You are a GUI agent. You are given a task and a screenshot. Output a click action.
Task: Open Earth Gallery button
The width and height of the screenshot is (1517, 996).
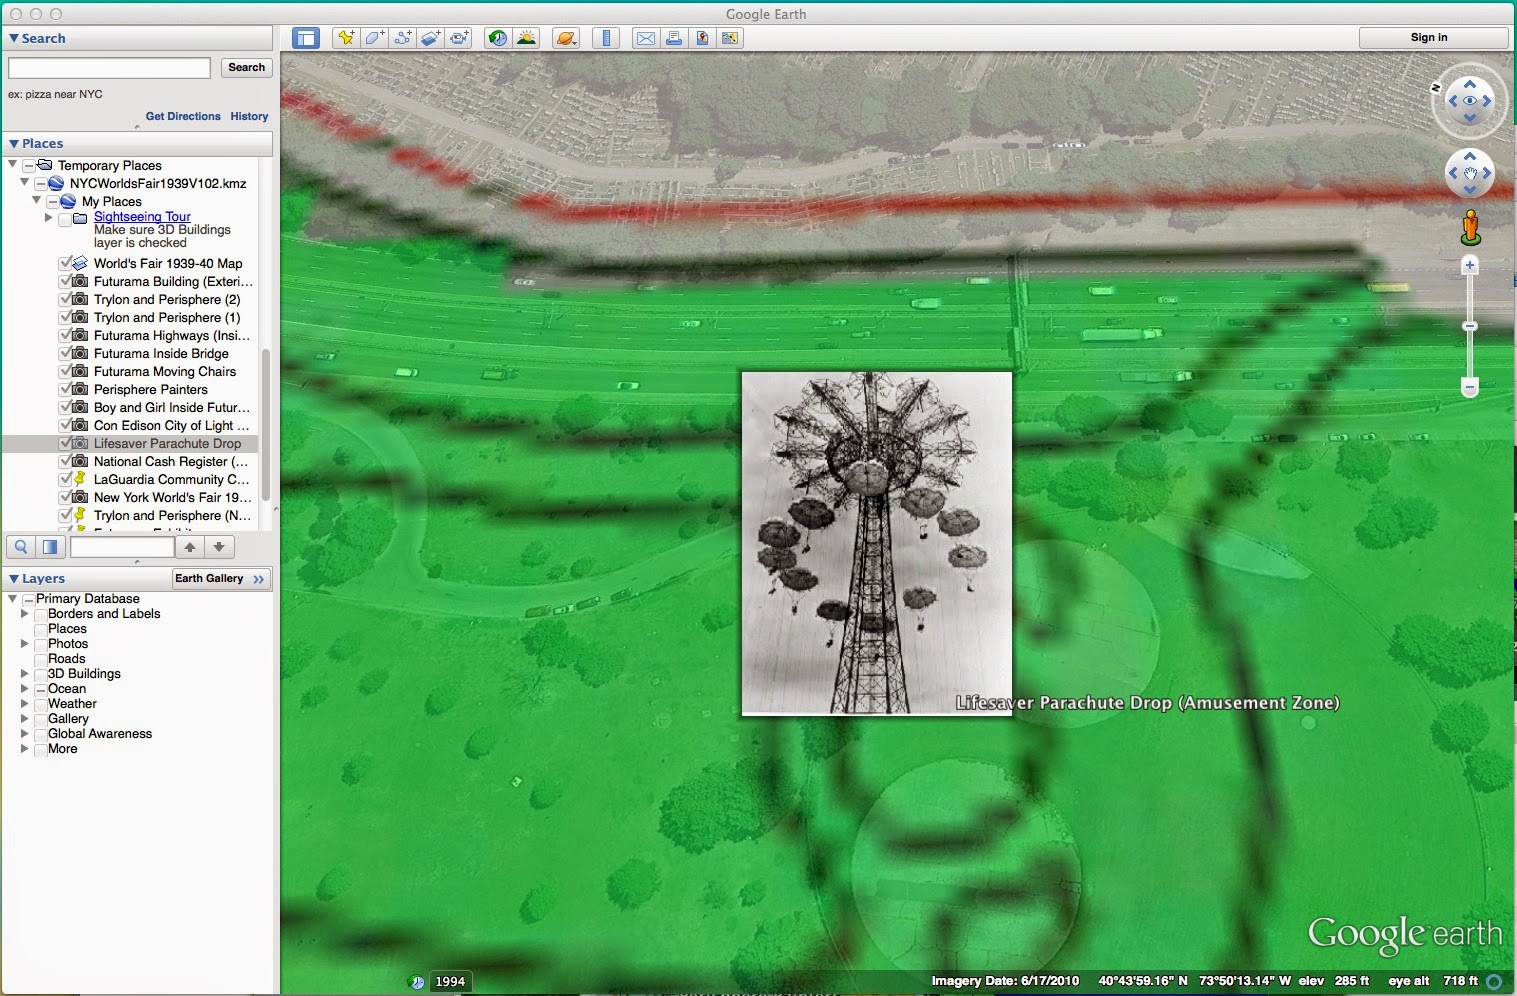[221, 579]
